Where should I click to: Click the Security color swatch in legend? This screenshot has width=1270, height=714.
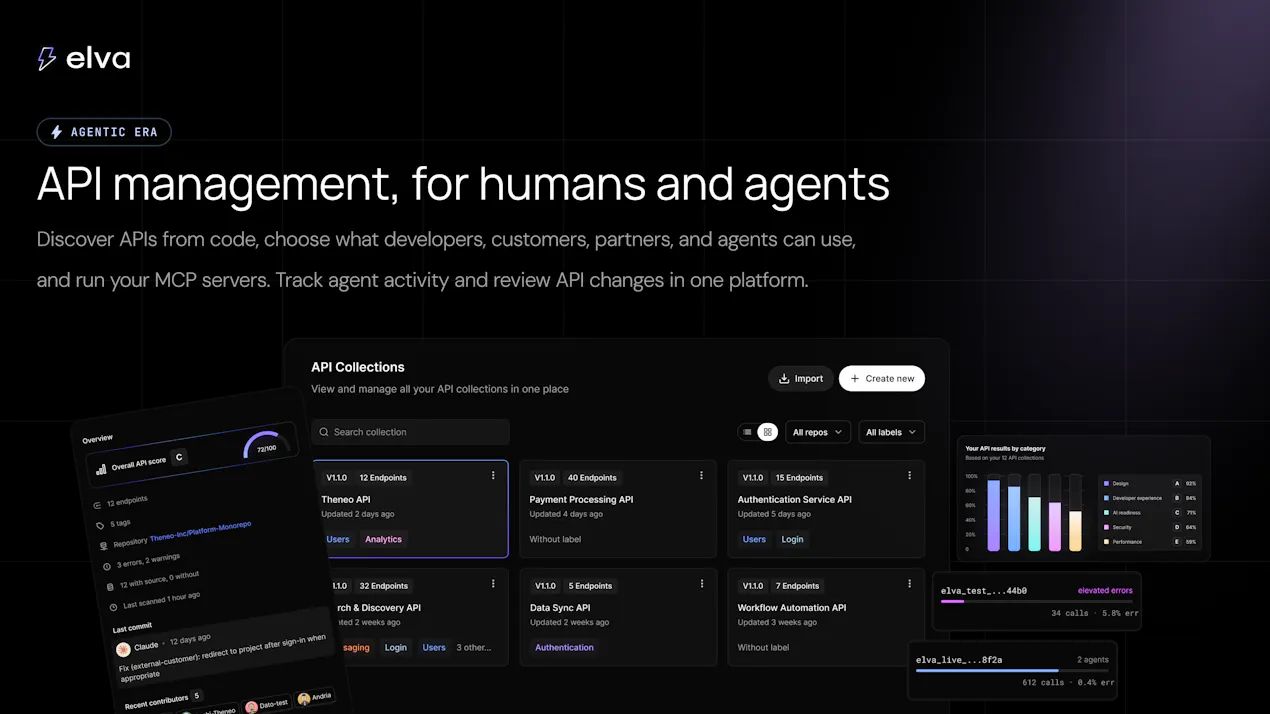click(x=1106, y=527)
